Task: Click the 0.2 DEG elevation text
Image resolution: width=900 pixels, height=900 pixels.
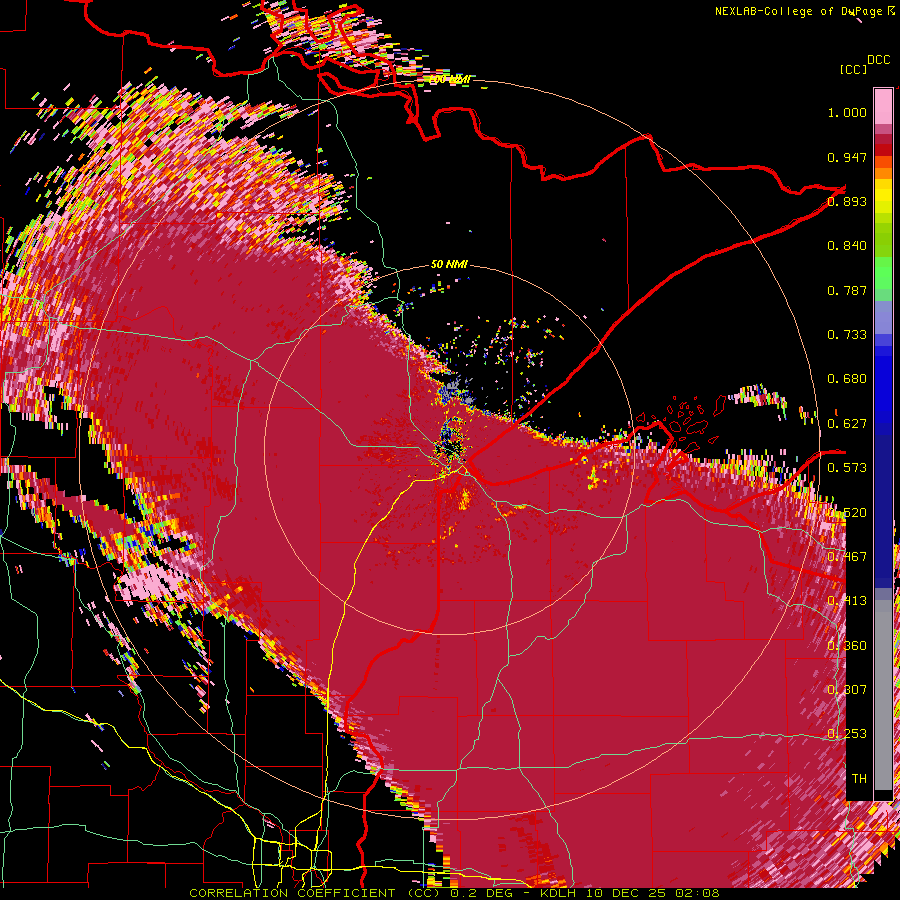Action: pos(481,893)
